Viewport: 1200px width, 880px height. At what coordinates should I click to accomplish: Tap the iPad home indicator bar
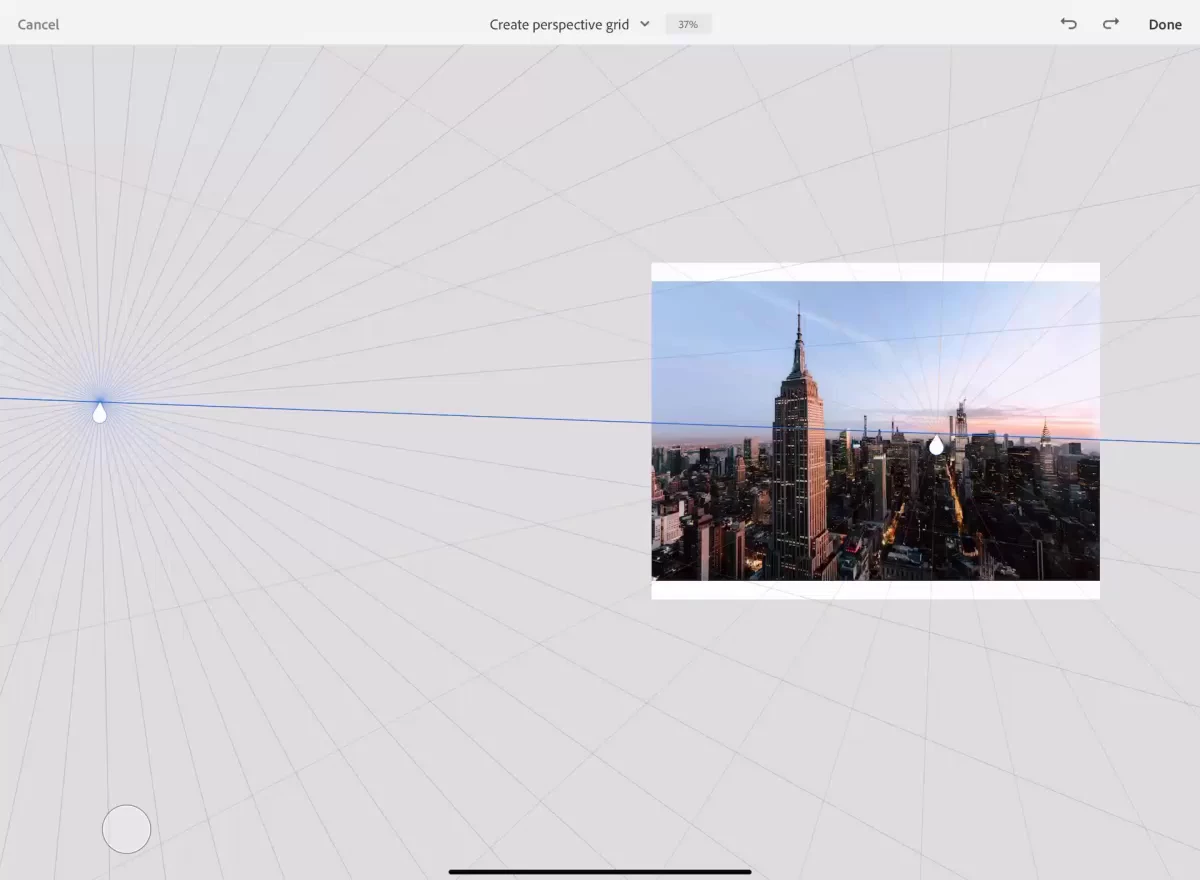coord(600,871)
